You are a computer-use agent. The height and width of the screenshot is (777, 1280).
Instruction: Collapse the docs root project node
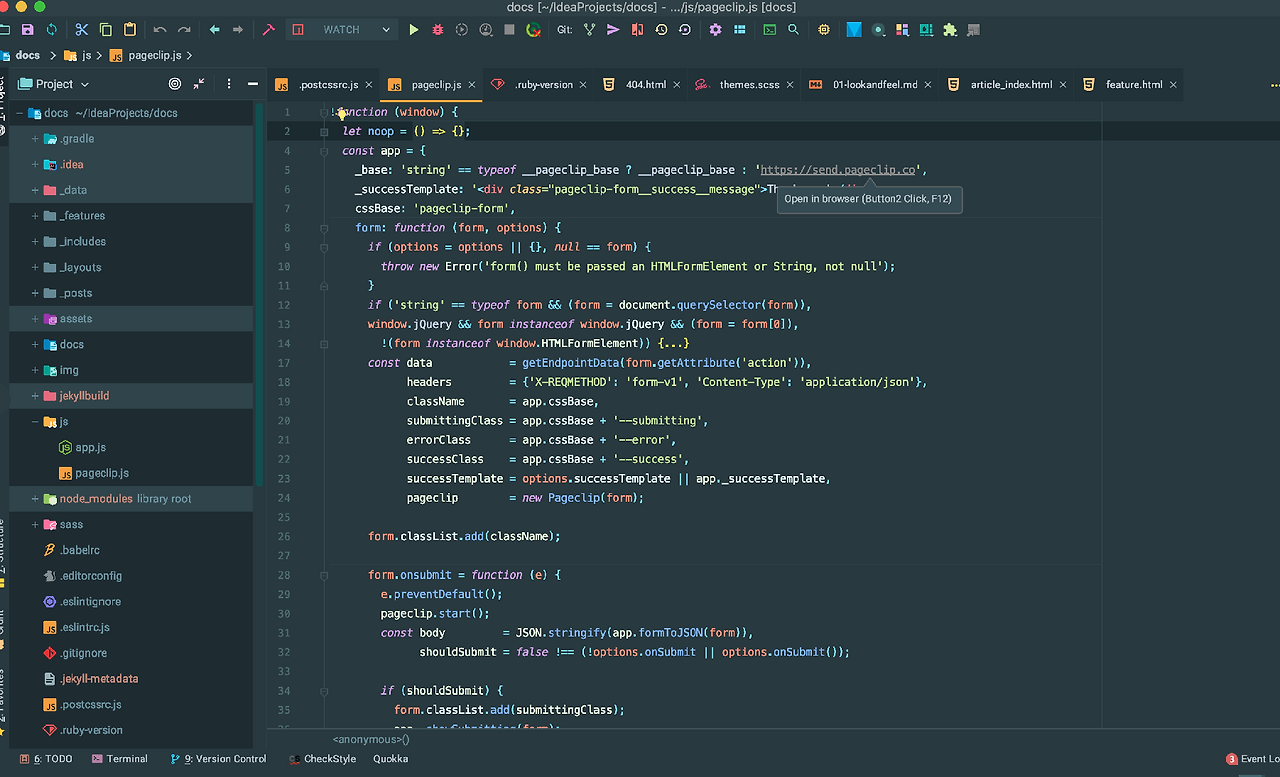(19, 113)
